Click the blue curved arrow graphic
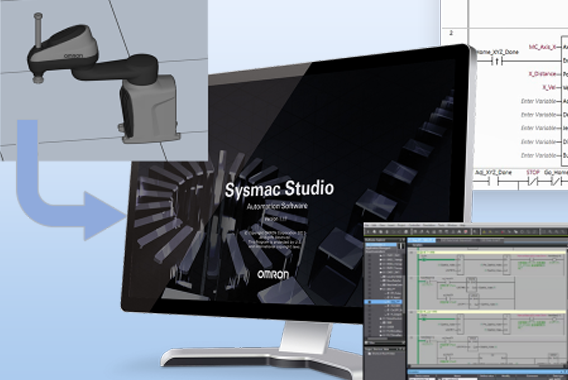568x380 pixels. coord(71,180)
